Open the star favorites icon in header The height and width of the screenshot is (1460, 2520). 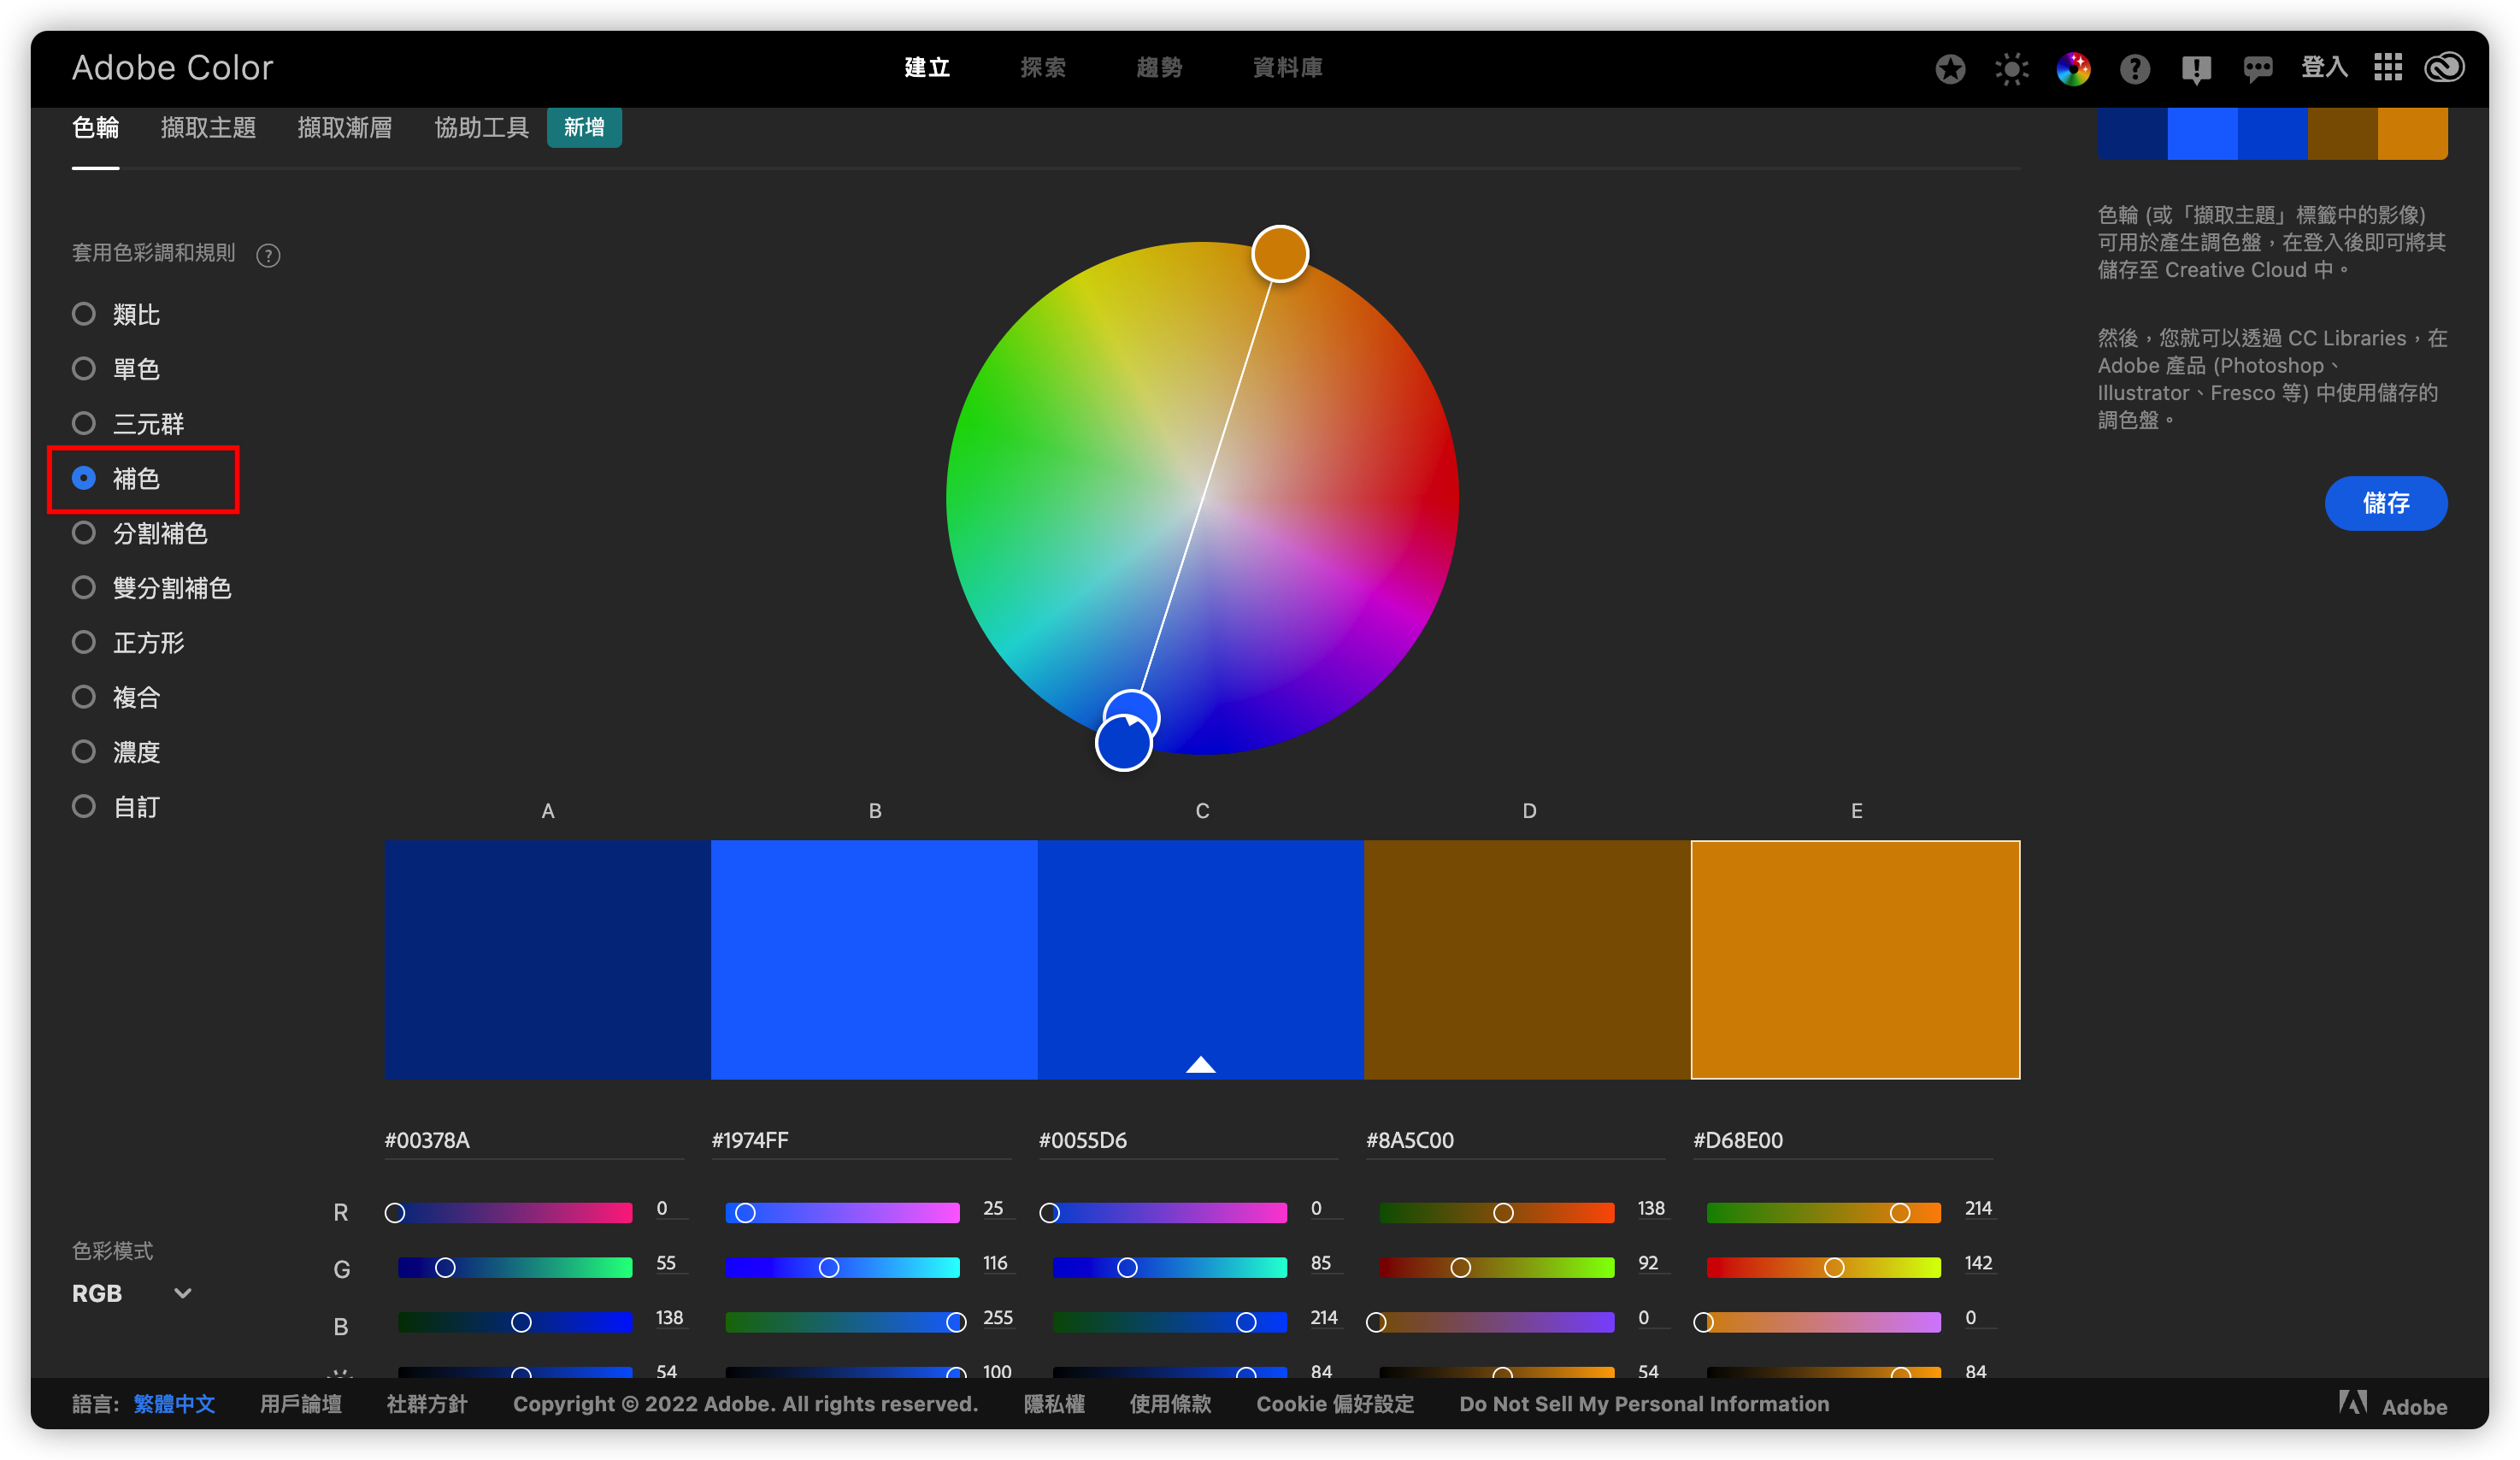[x=1950, y=68]
